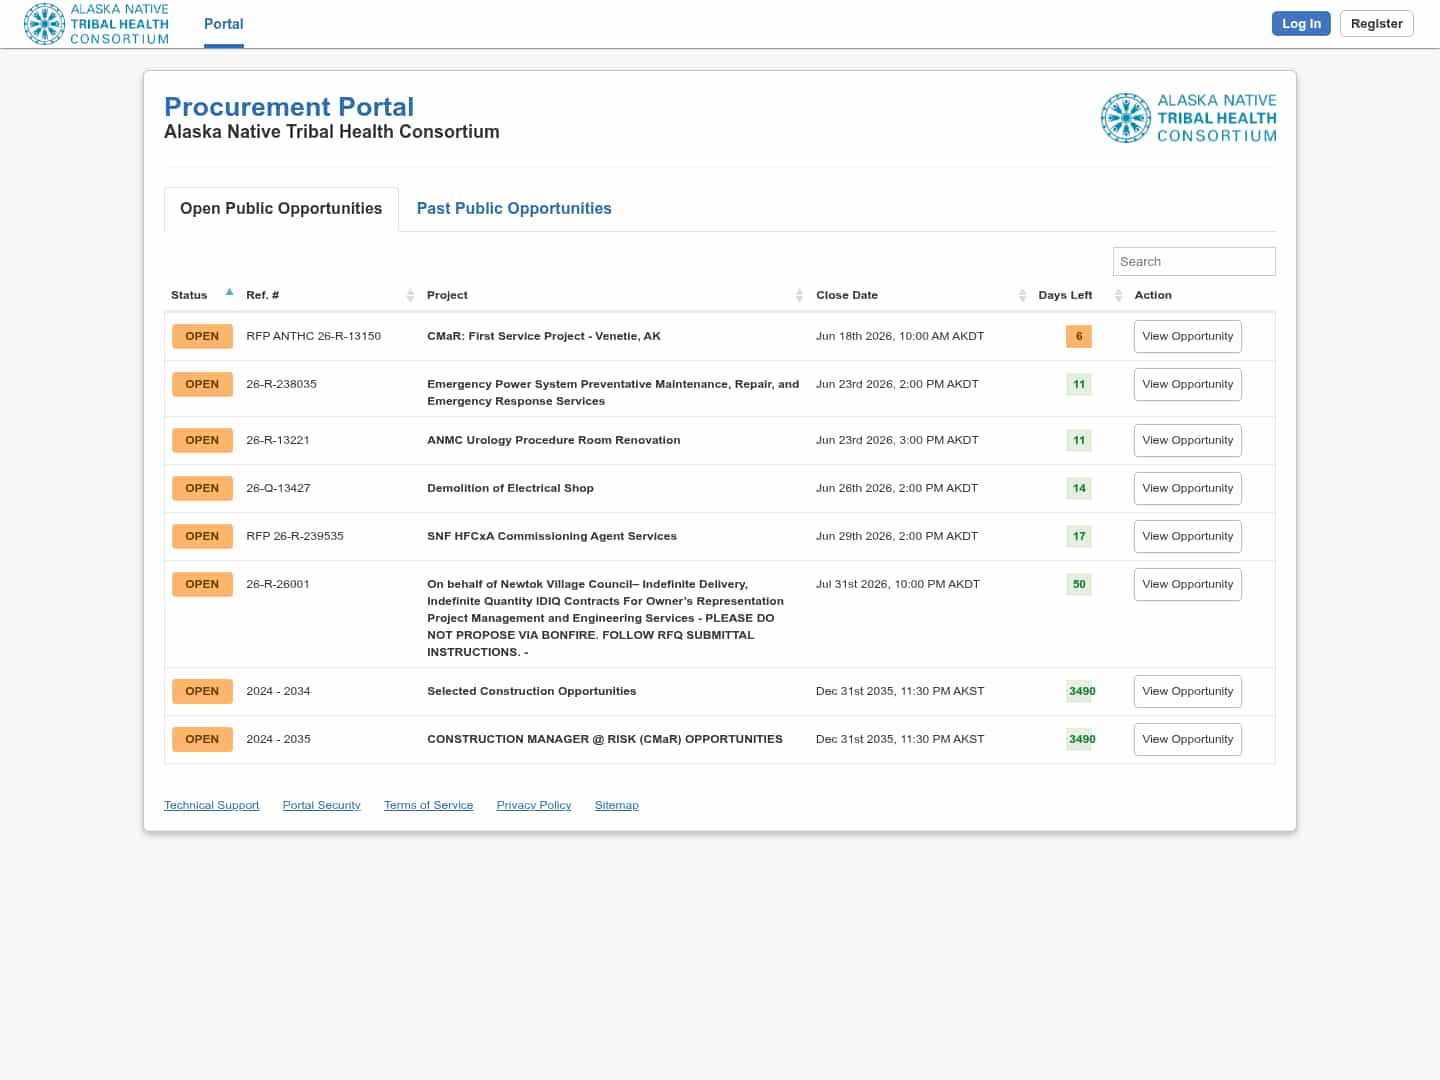Screen dimensions: 1440x1080
Task: Click close date 'Jun 23rd 2026, 3:00 PM AKDT'
Action: coord(897,440)
